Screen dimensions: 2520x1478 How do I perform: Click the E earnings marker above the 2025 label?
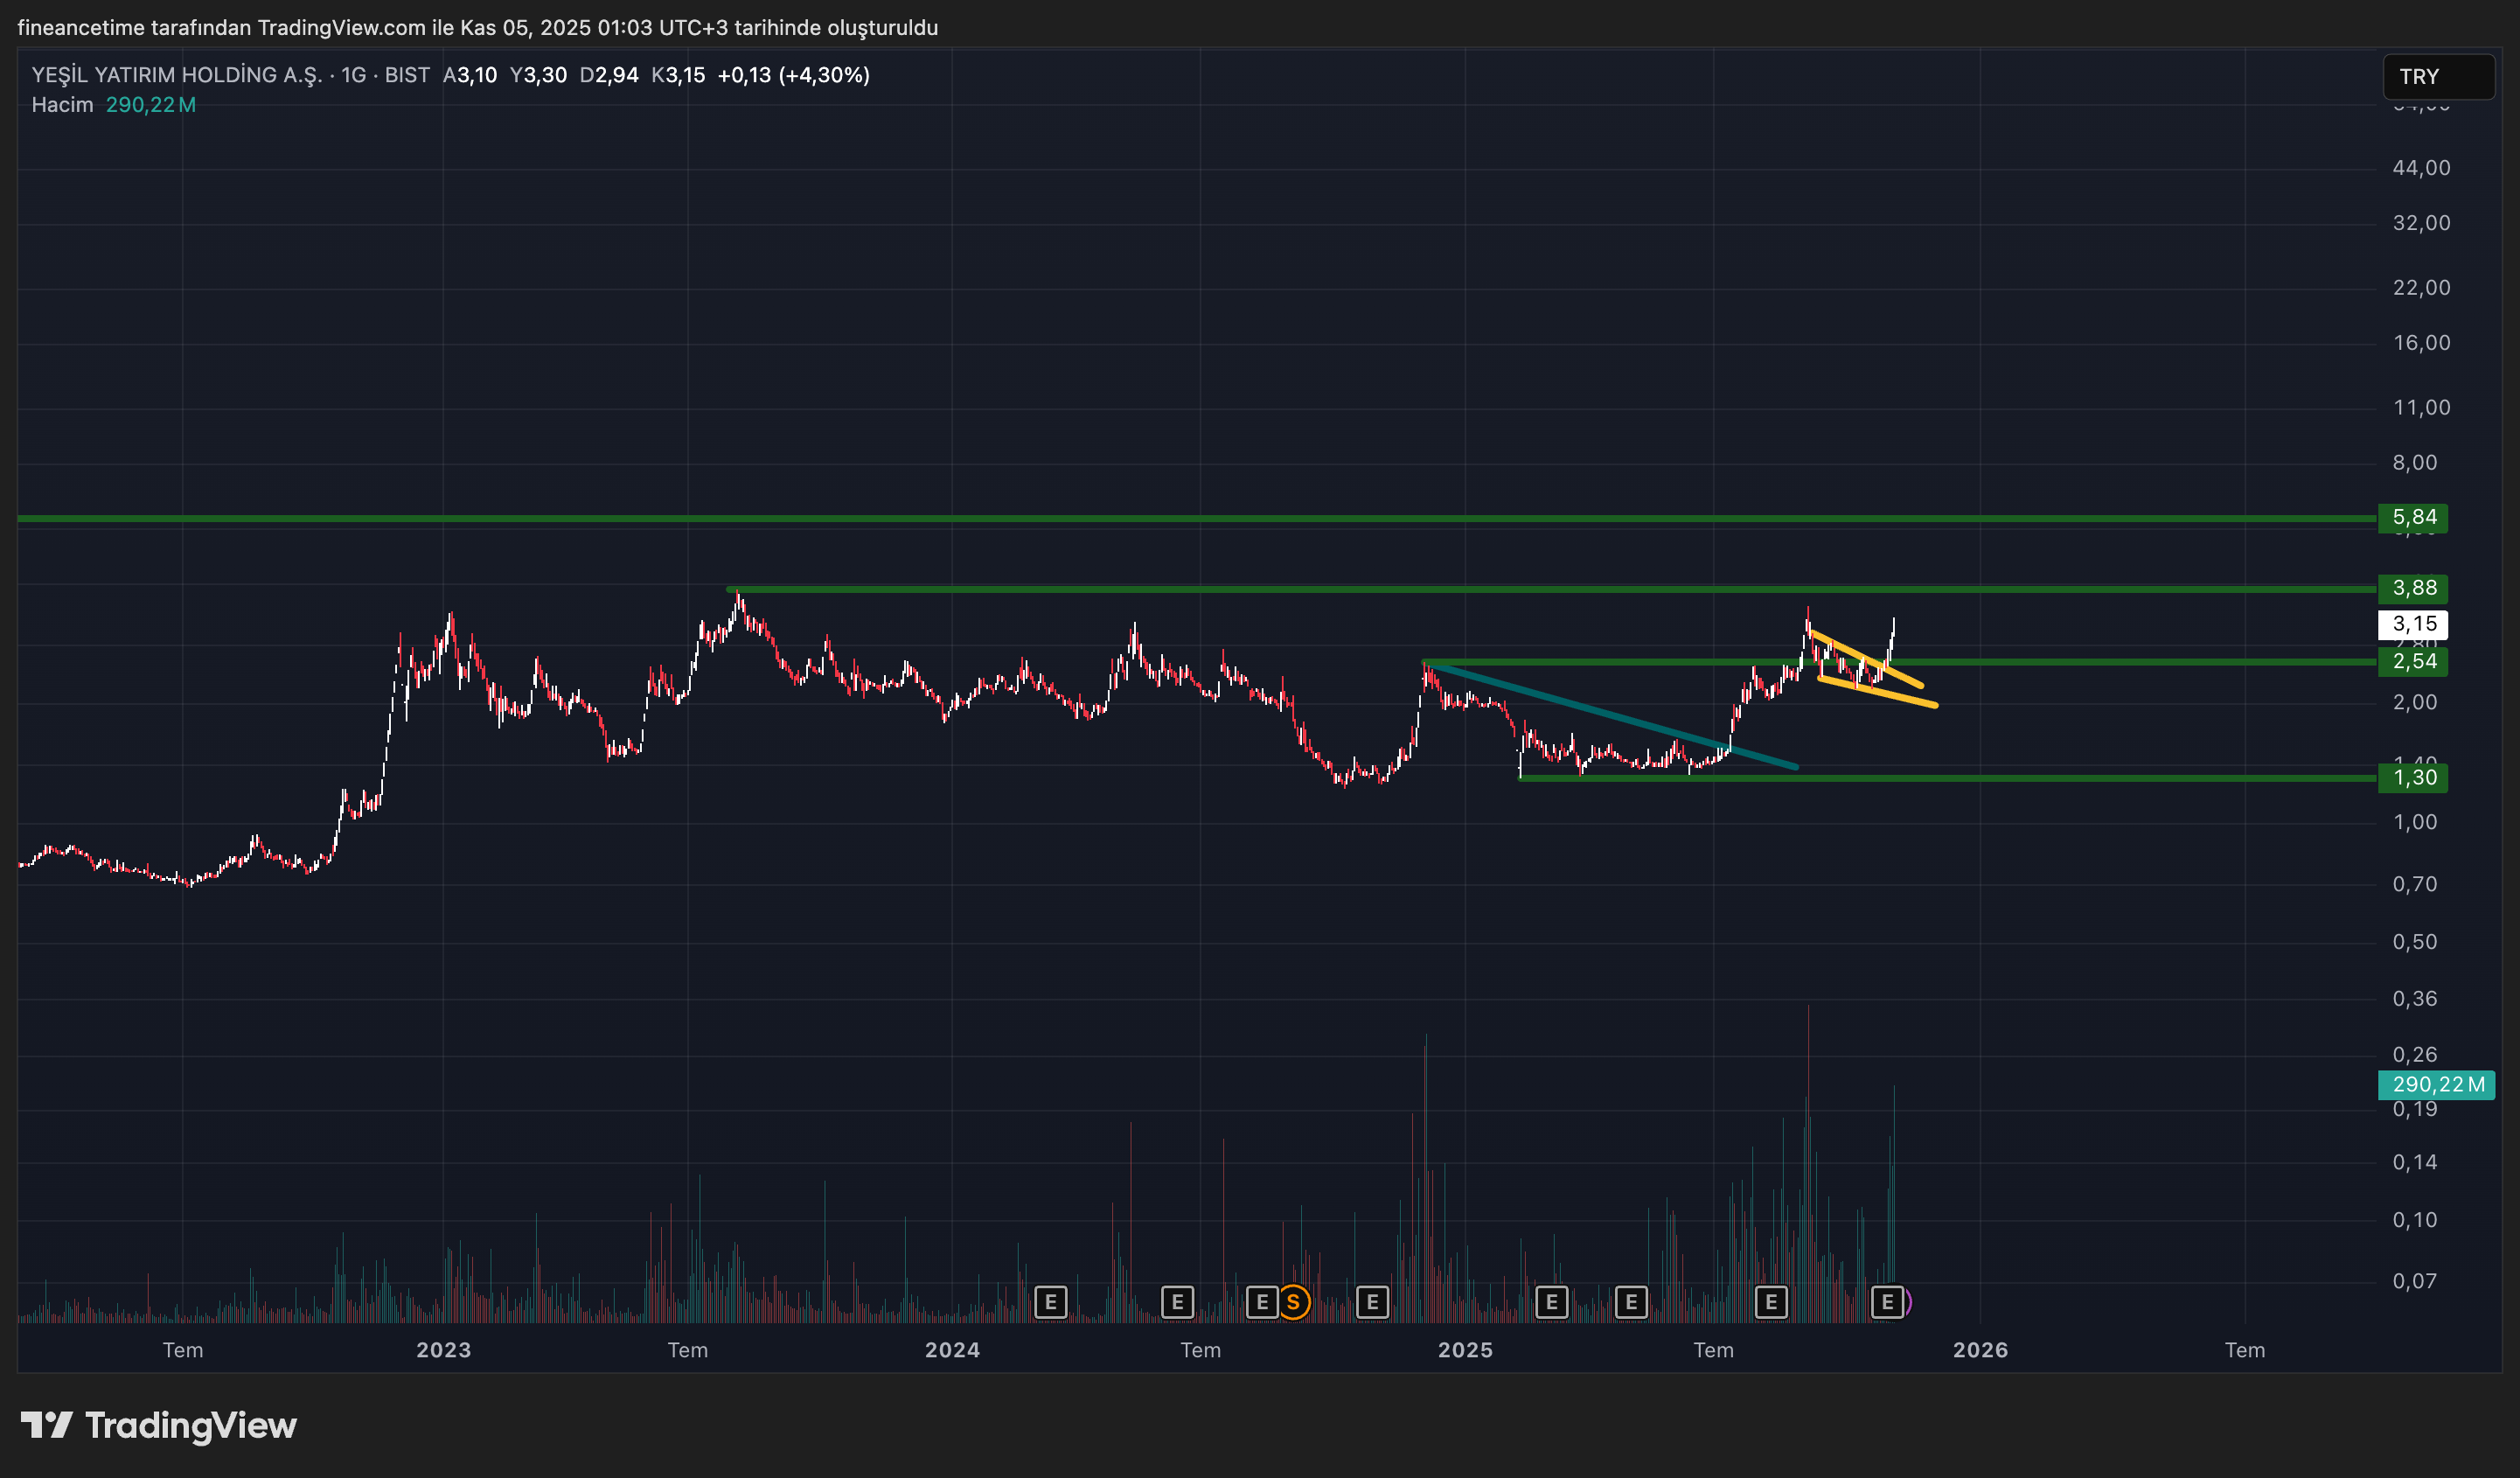click(x=1551, y=1302)
